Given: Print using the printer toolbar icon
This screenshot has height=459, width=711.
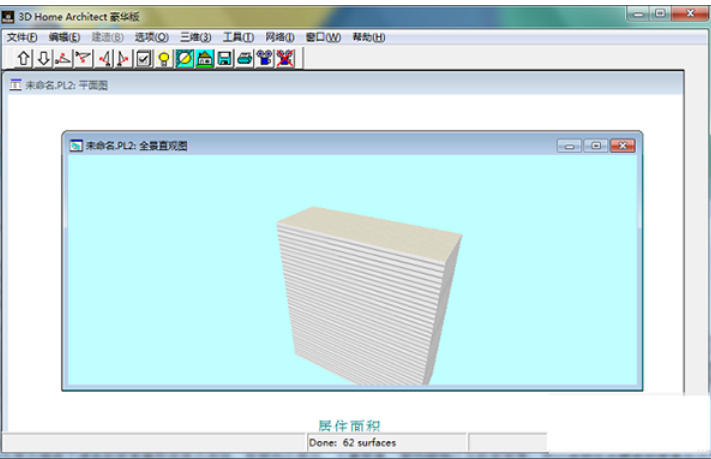Looking at the screenshot, I should 245,58.
